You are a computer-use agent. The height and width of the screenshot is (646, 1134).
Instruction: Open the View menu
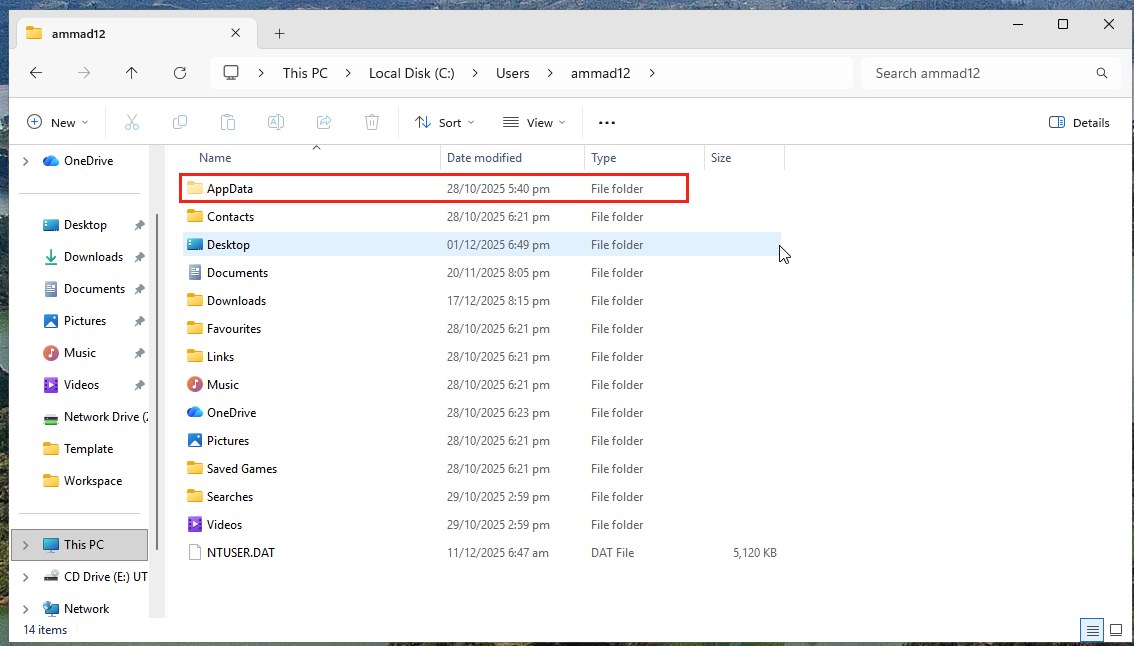click(x=534, y=122)
